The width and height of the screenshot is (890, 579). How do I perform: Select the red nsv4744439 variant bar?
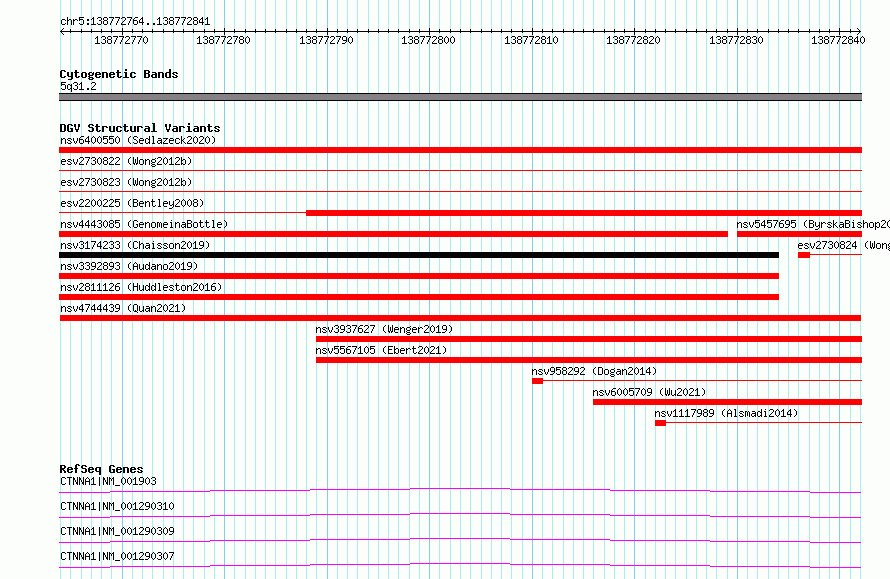460,318
